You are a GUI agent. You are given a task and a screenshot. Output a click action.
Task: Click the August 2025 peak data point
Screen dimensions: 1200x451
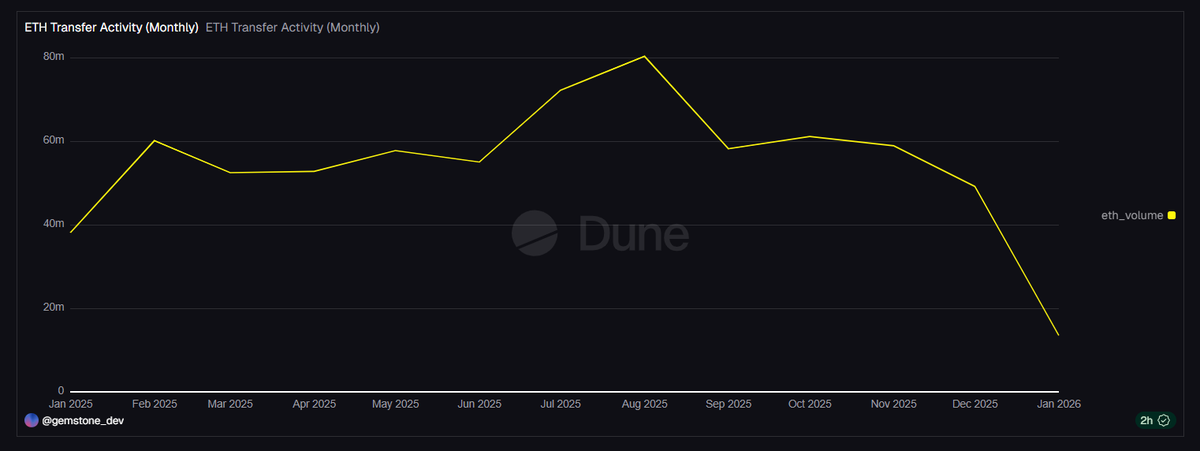(645, 56)
